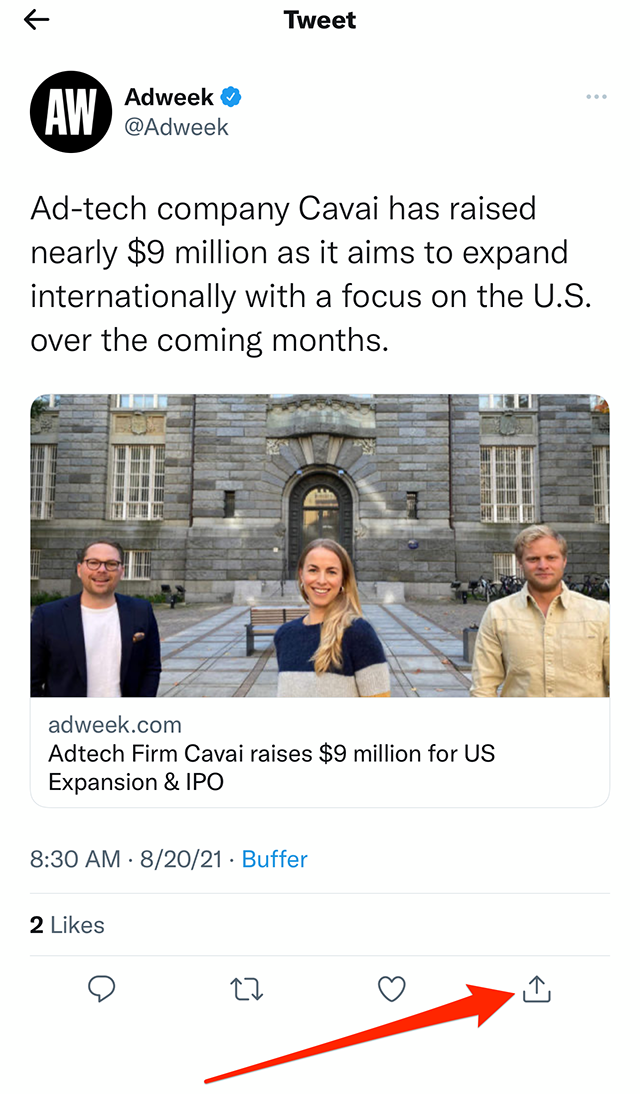Click the tweet text about Cavai funding

[300, 275]
